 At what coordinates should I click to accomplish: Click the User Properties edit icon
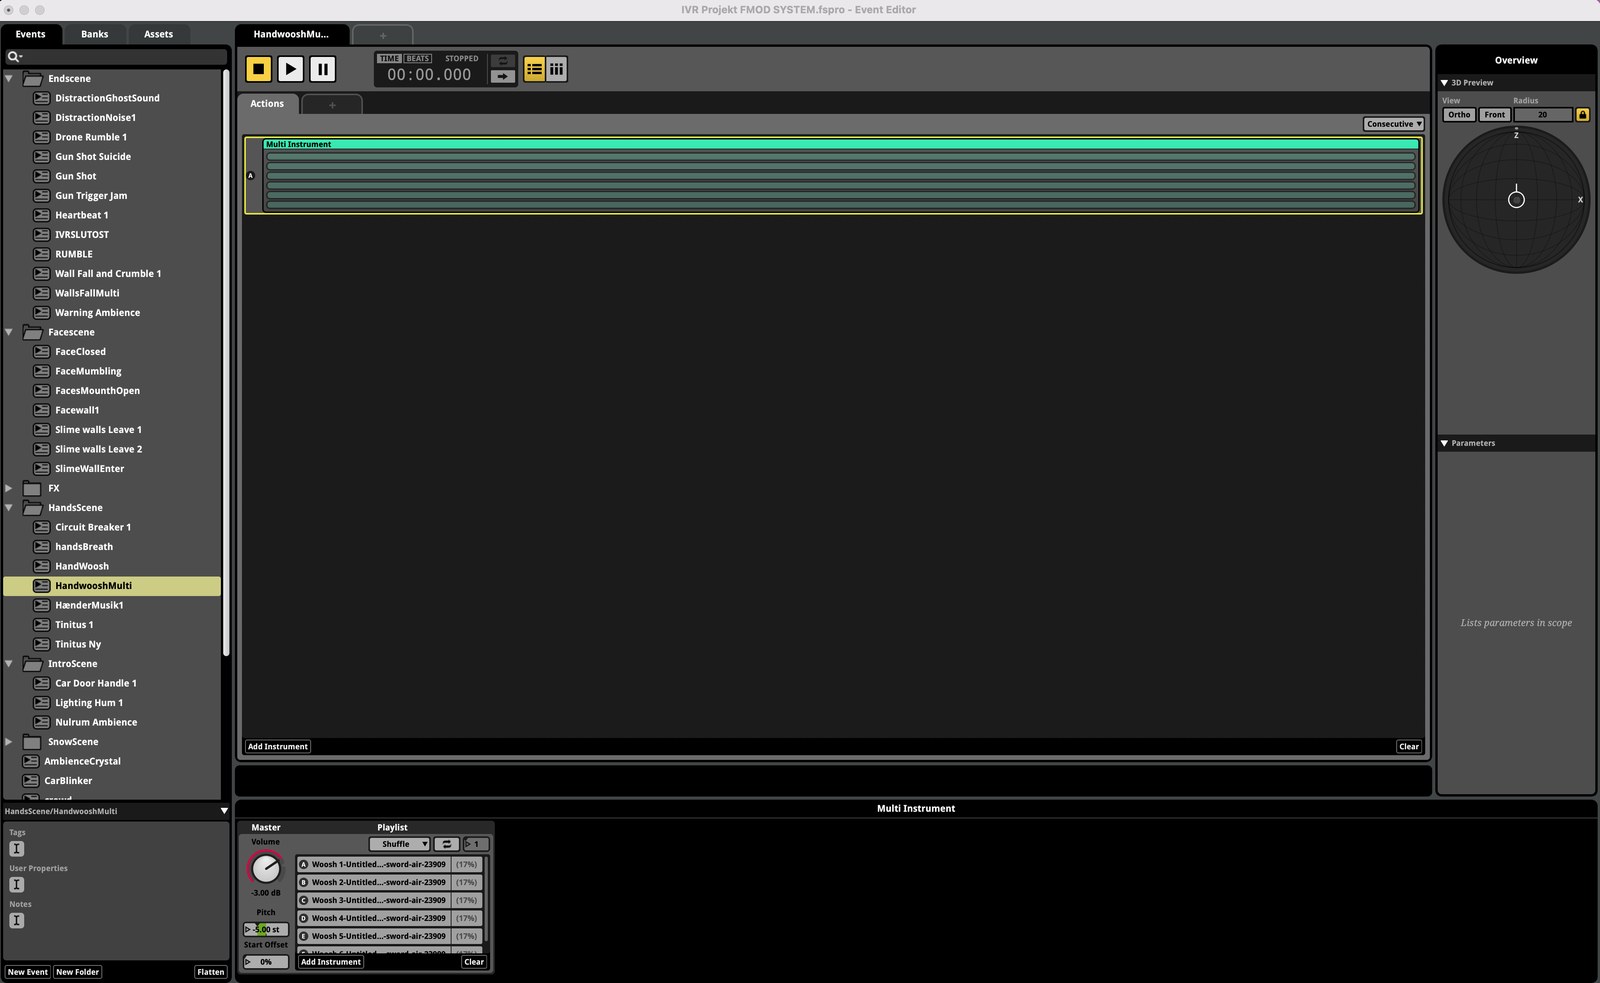pyautogui.click(x=16, y=885)
